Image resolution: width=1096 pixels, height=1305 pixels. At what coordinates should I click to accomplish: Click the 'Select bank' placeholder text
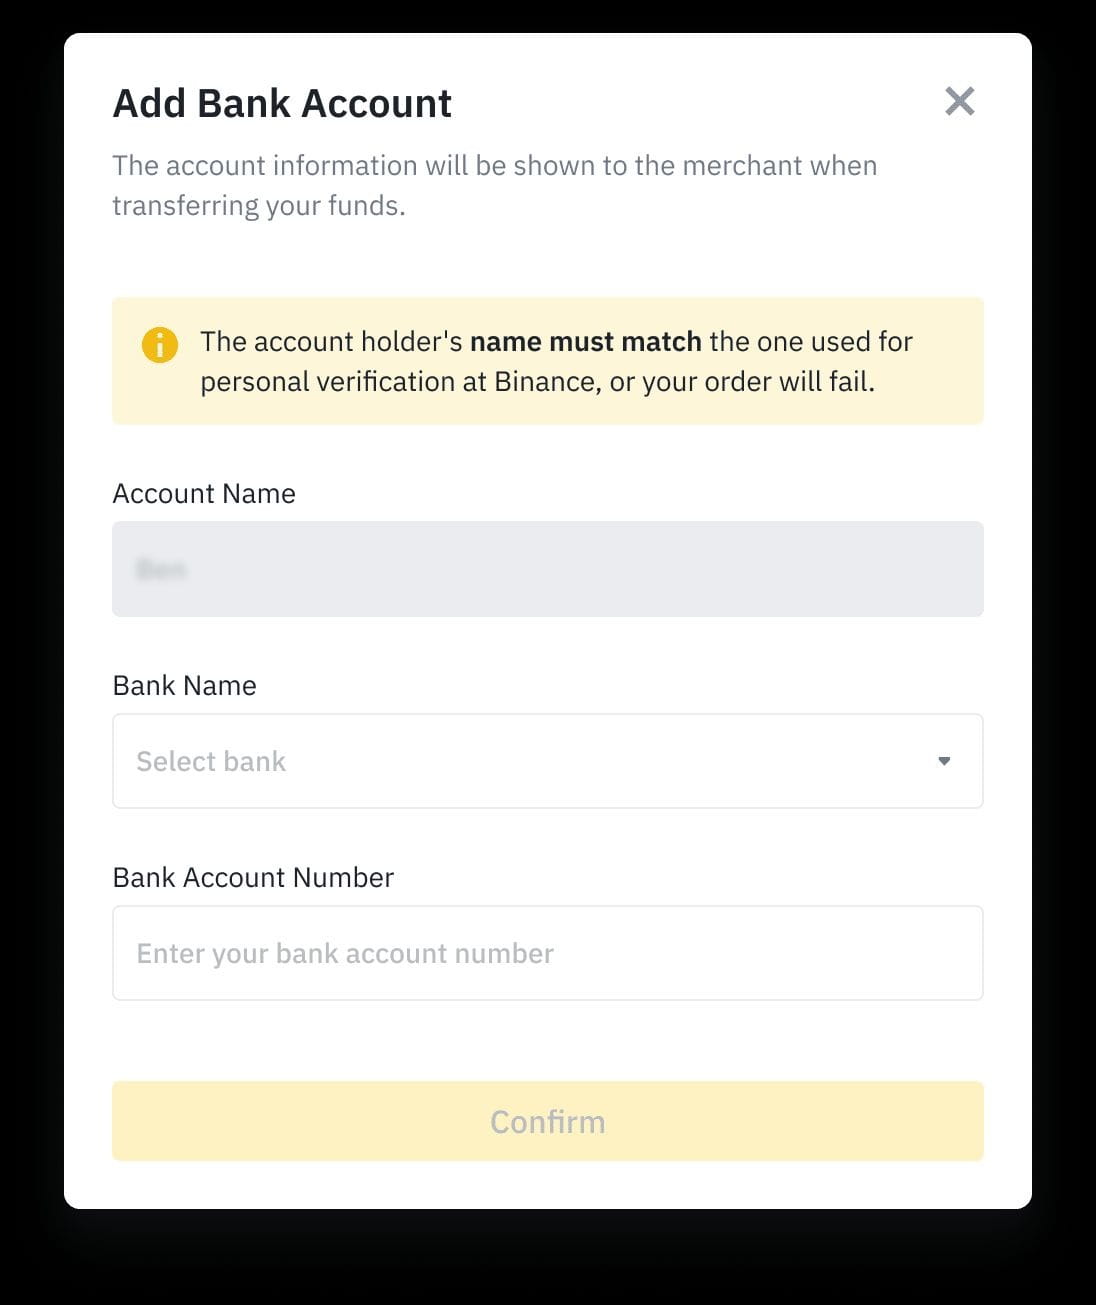coord(211,761)
